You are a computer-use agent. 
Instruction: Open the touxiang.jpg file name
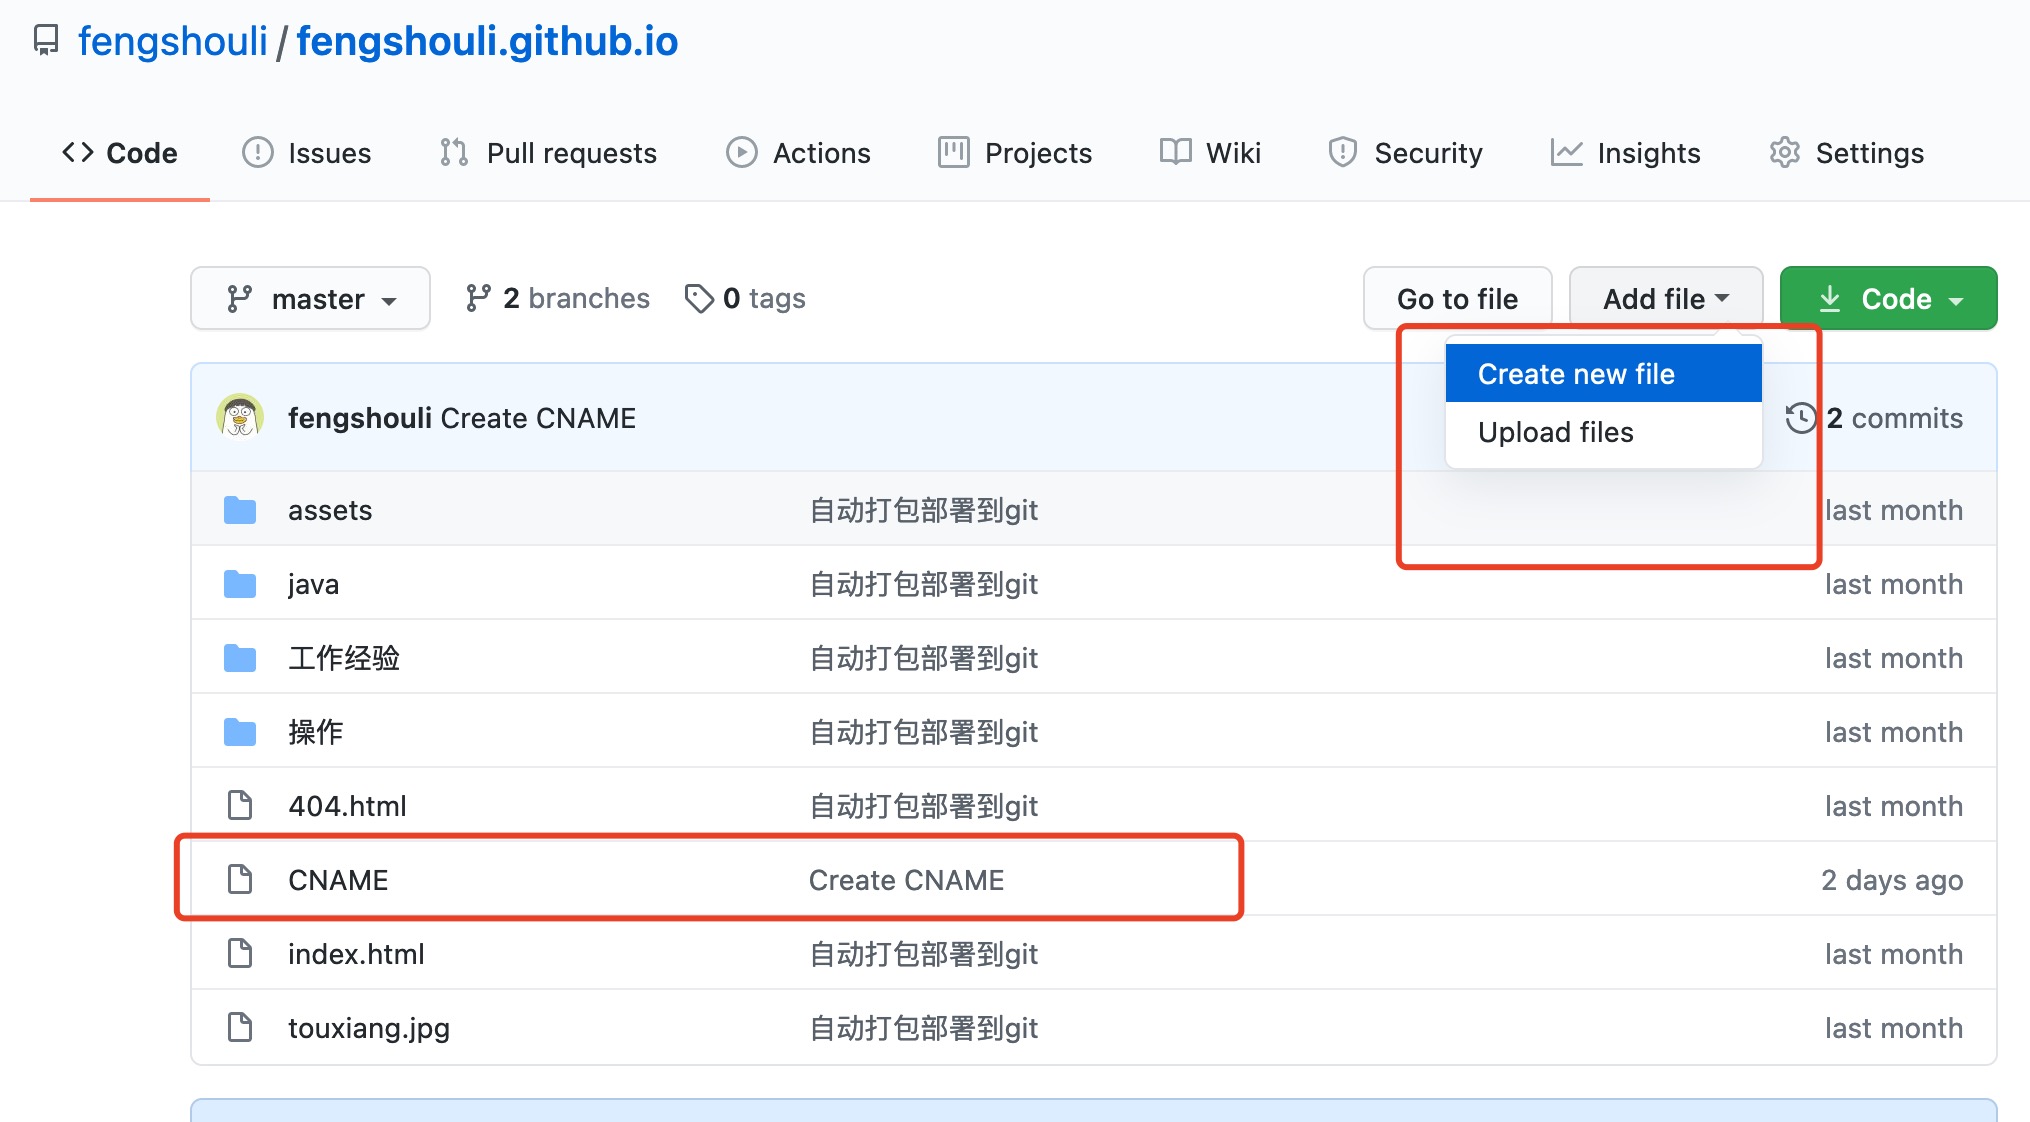click(369, 1028)
